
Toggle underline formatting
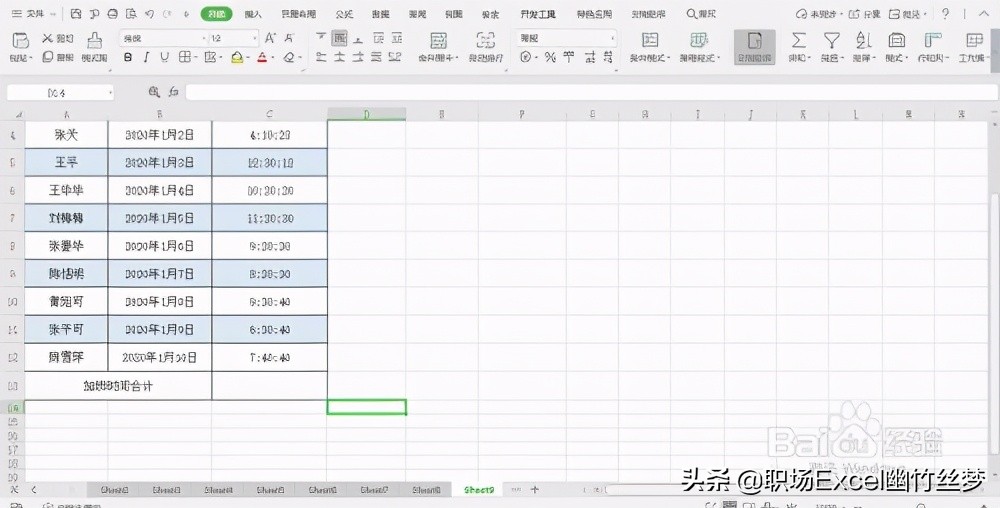click(165, 57)
